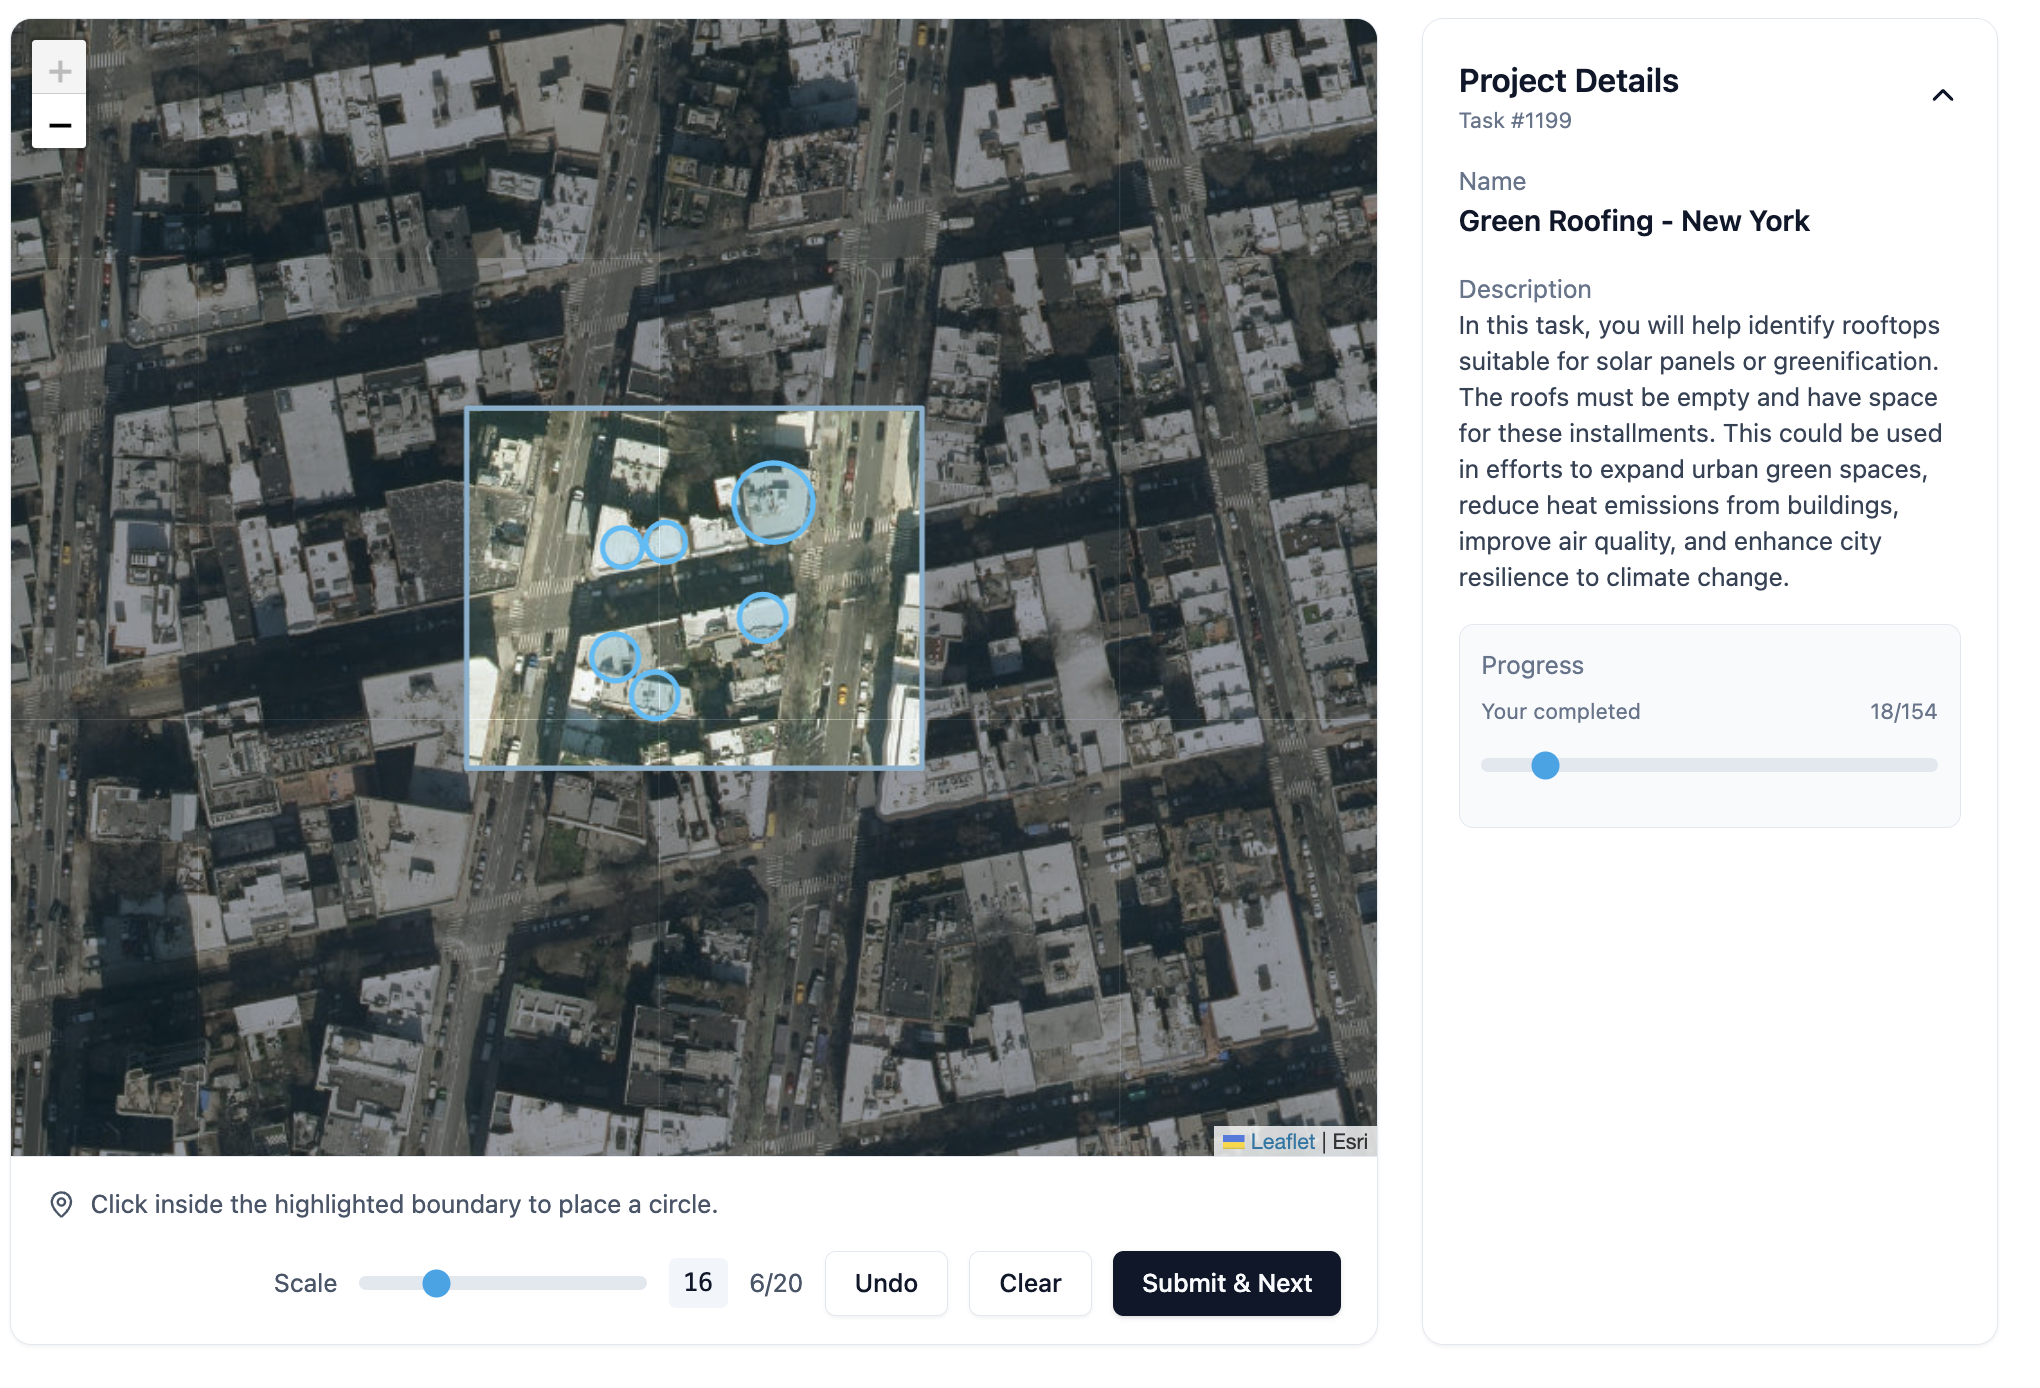Click the map zoom in plus button

pyautogui.click(x=59, y=70)
